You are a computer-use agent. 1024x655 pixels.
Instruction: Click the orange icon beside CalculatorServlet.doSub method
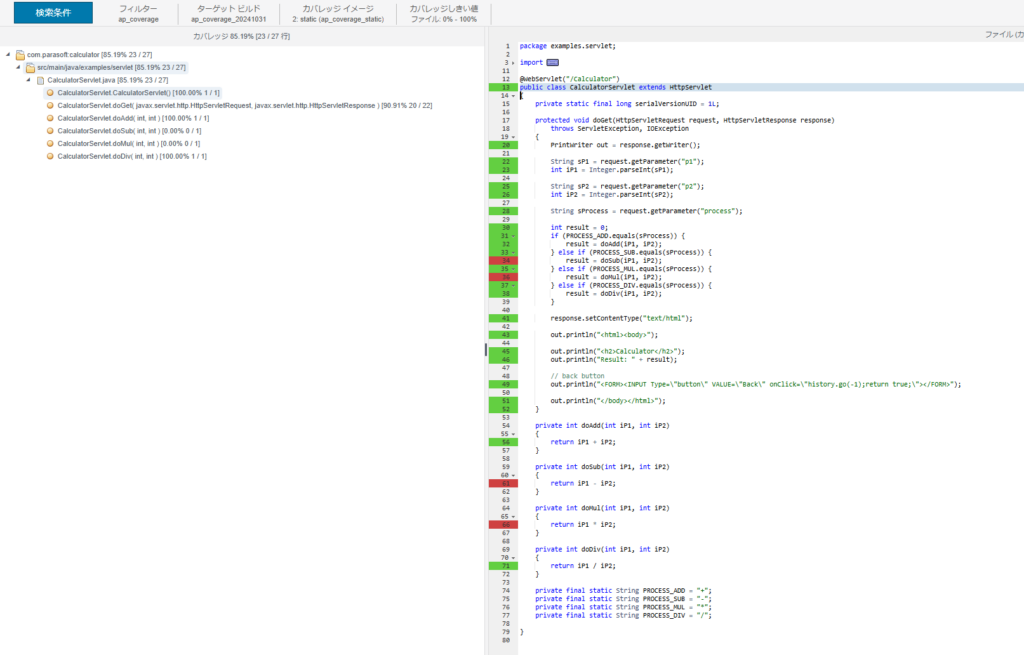[50, 131]
